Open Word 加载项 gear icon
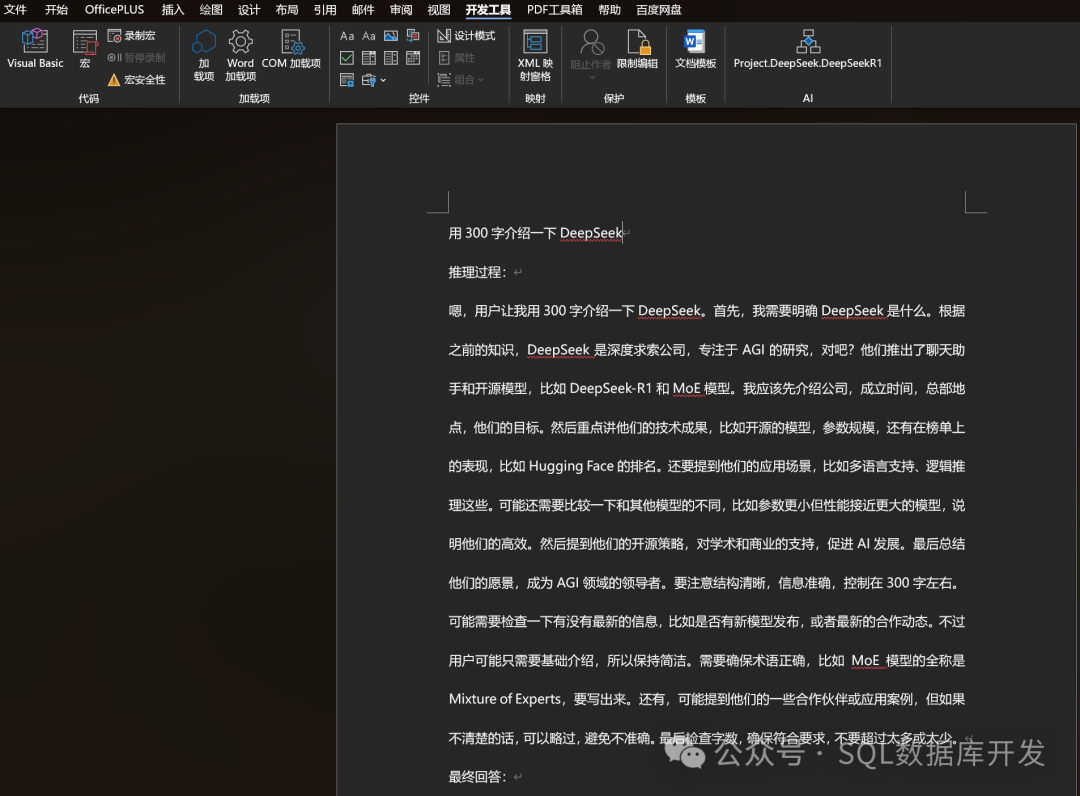The image size is (1080, 796). [240, 56]
